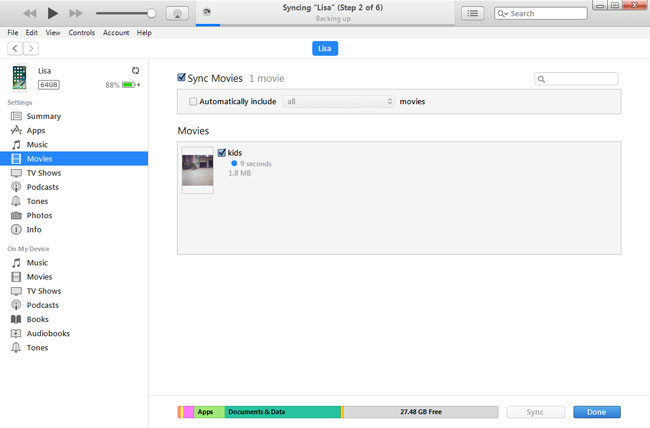Go forward with the right arrow
The width and height of the screenshot is (650, 428).
(31, 49)
